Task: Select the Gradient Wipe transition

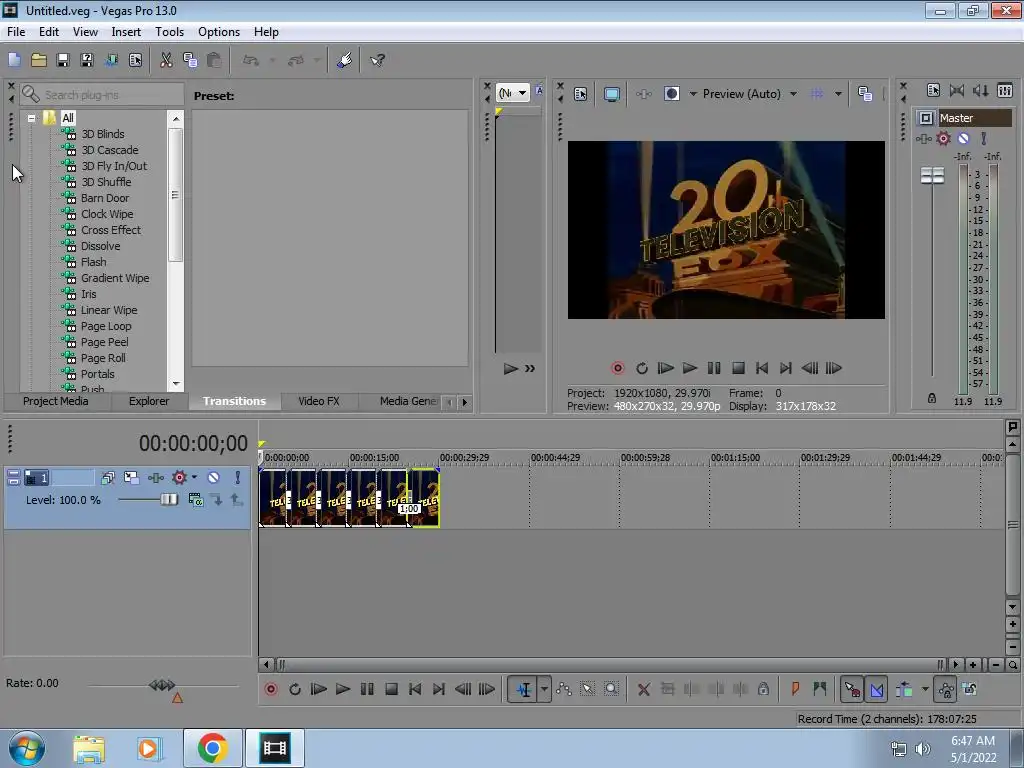Action: 115,278
